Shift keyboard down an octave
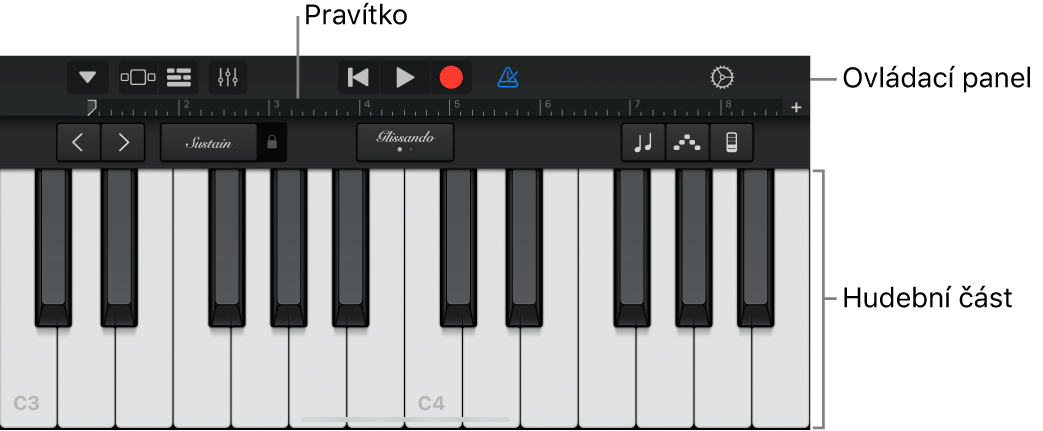 78,142
